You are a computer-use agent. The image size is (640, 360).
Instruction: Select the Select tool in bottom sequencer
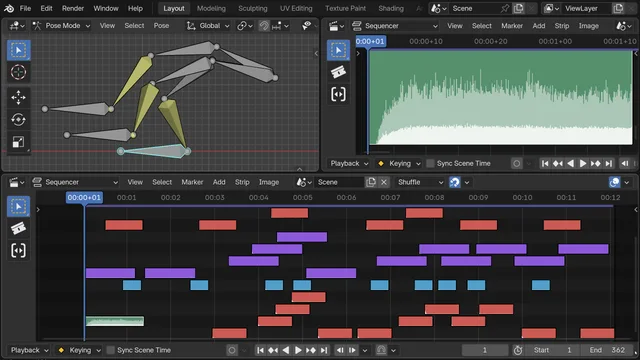tap(18, 206)
